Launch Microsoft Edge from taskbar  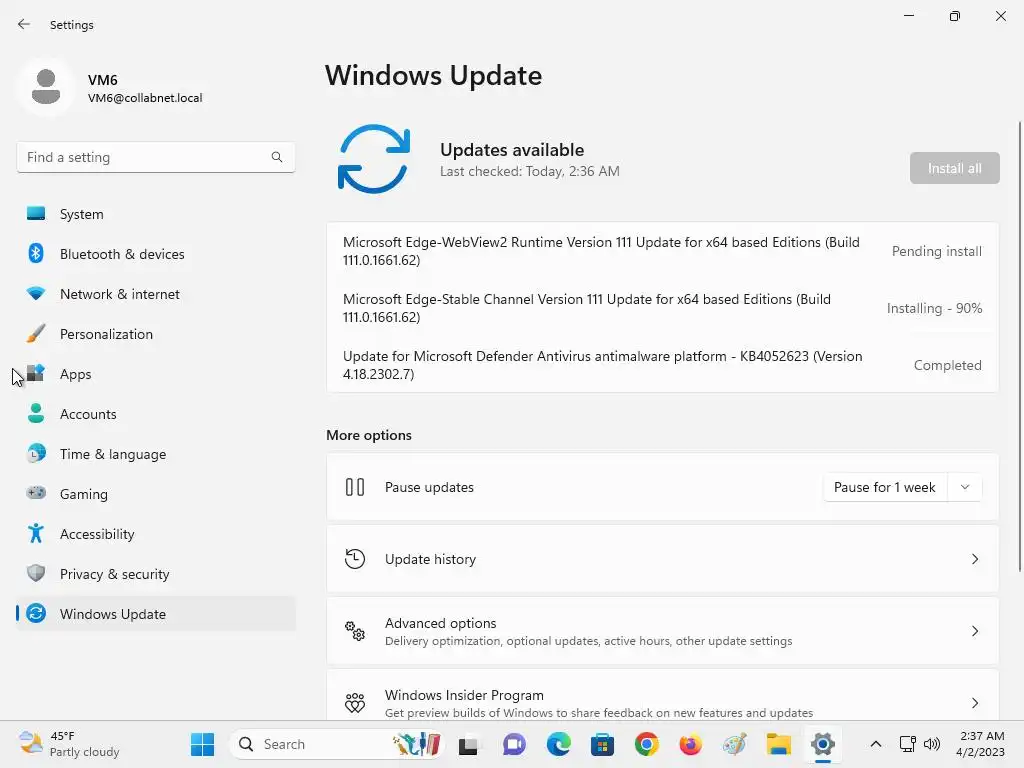pos(558,744)
